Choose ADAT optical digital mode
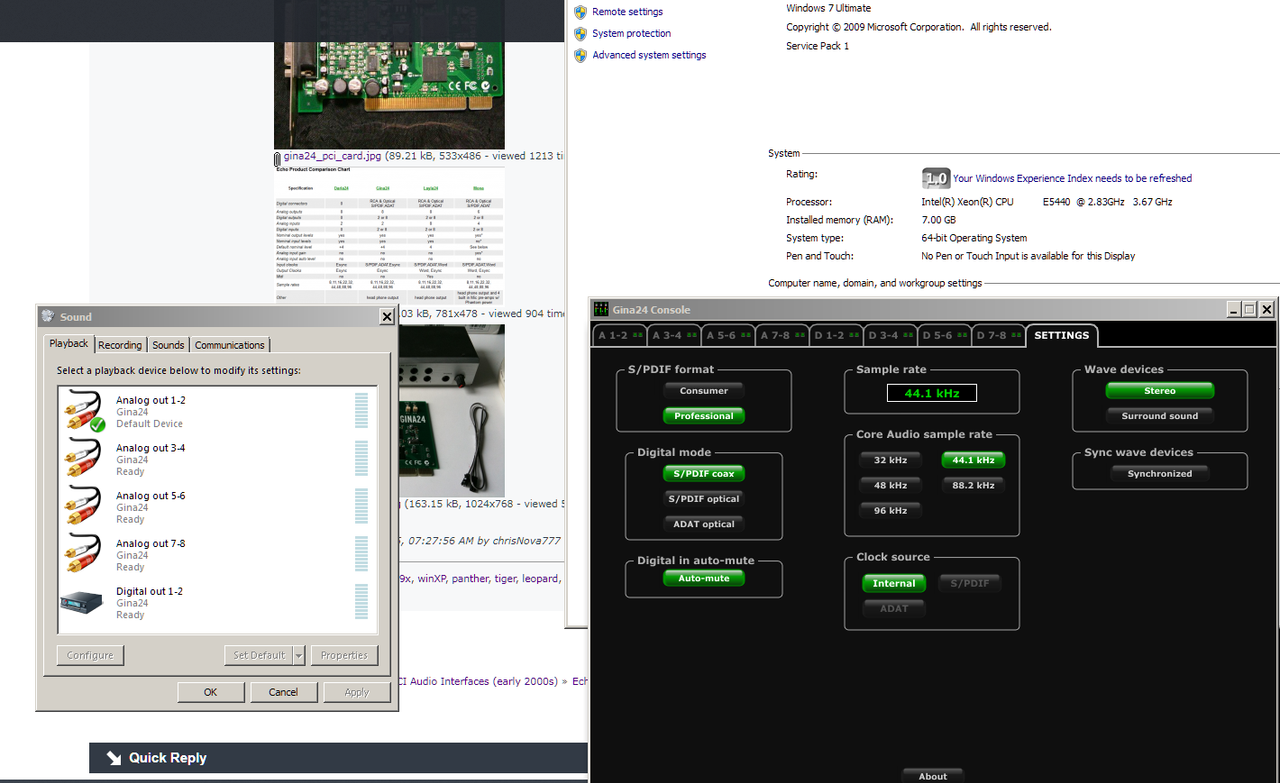Viewport: 1280px width, 783px height. (704, 524)
